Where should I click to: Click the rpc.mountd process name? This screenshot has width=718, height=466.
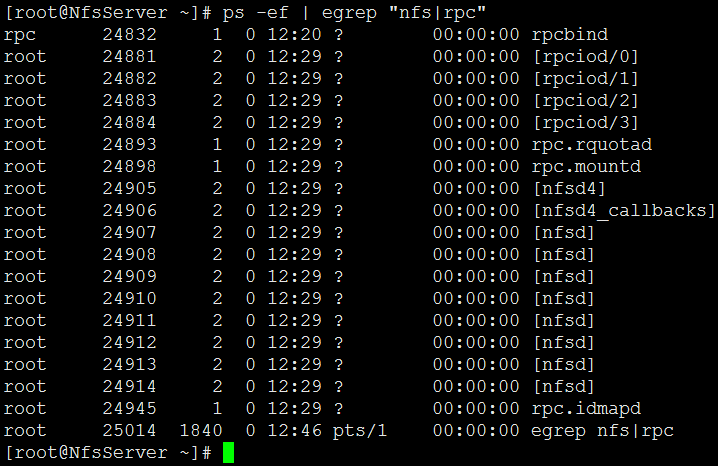pyautogui.click(x=586, y=167)
